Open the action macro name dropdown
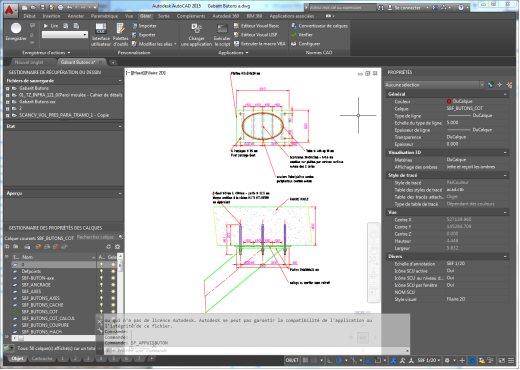The width and height of the screenshot is (520, 370). pyautogui.click(x=65, y=34)
